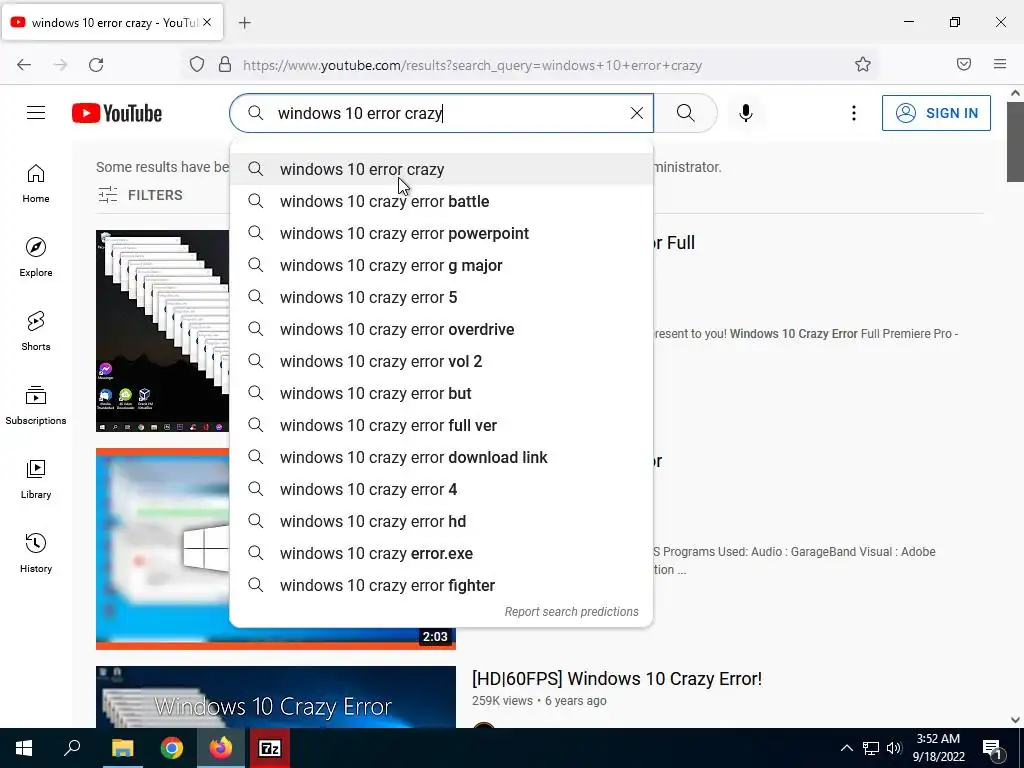Image resolution: width=1024 pixels, height=768 pixels.
Task: Open 'Windows 10 Crazy Error' third thumbnail
Action: [276, 697]
